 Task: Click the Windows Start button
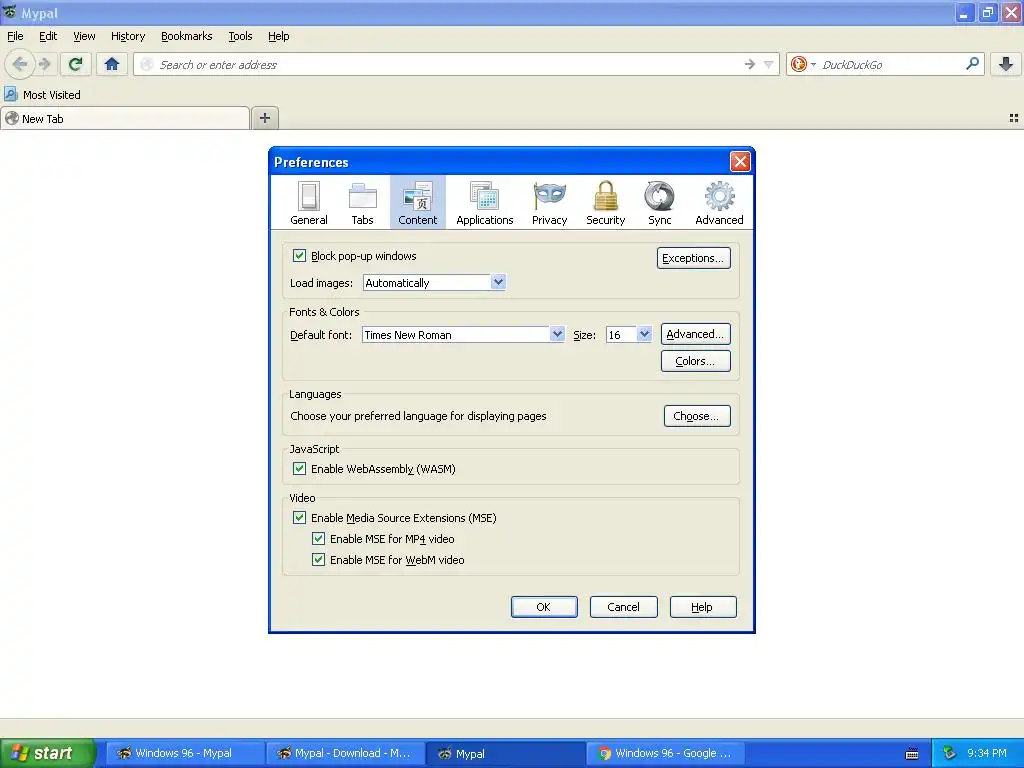[47, 753]
